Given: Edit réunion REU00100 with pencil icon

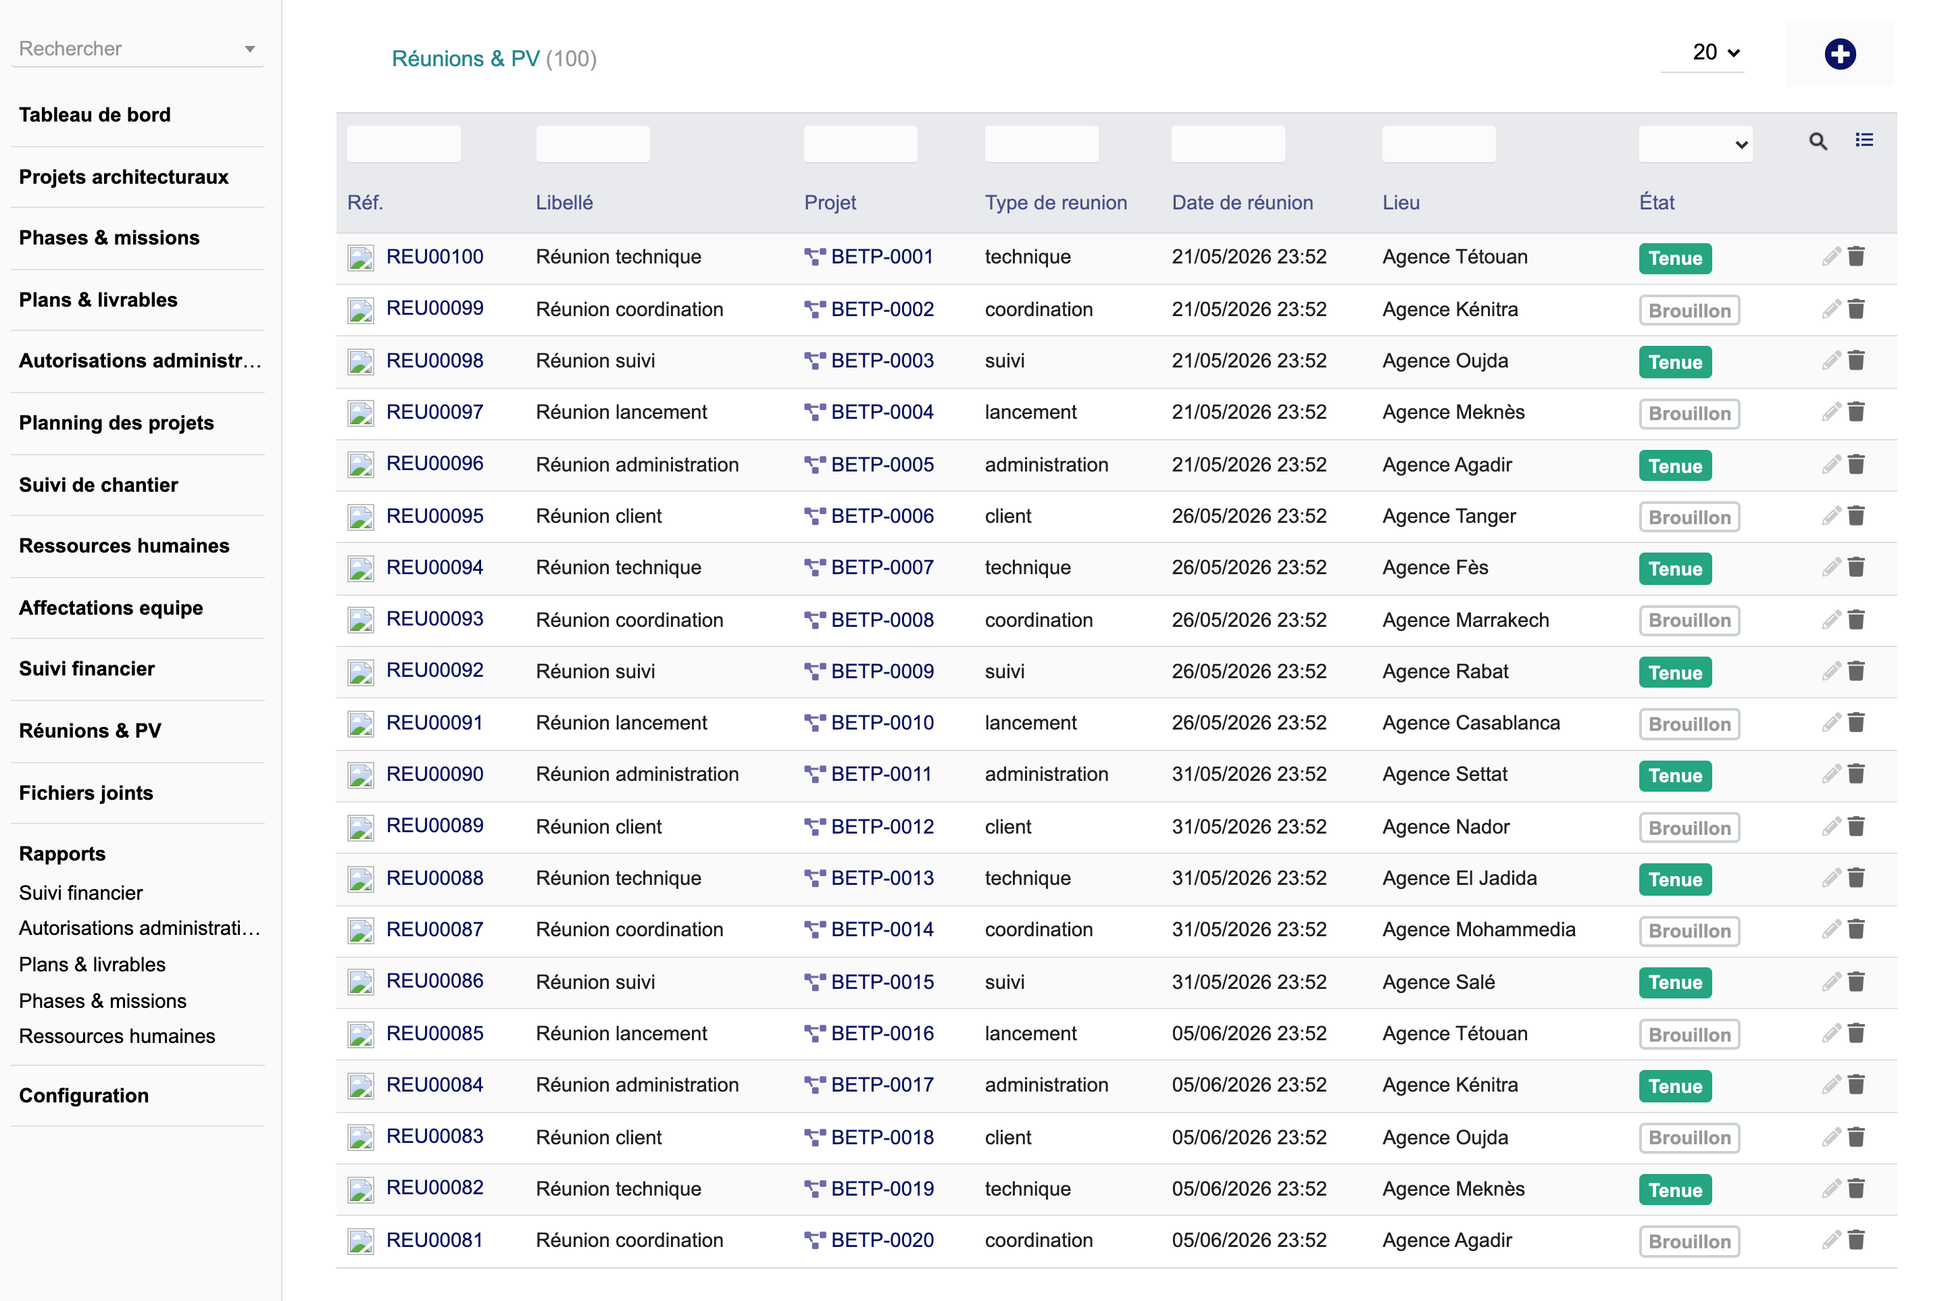Looking at the screenshot, I should pos(1831,257).
